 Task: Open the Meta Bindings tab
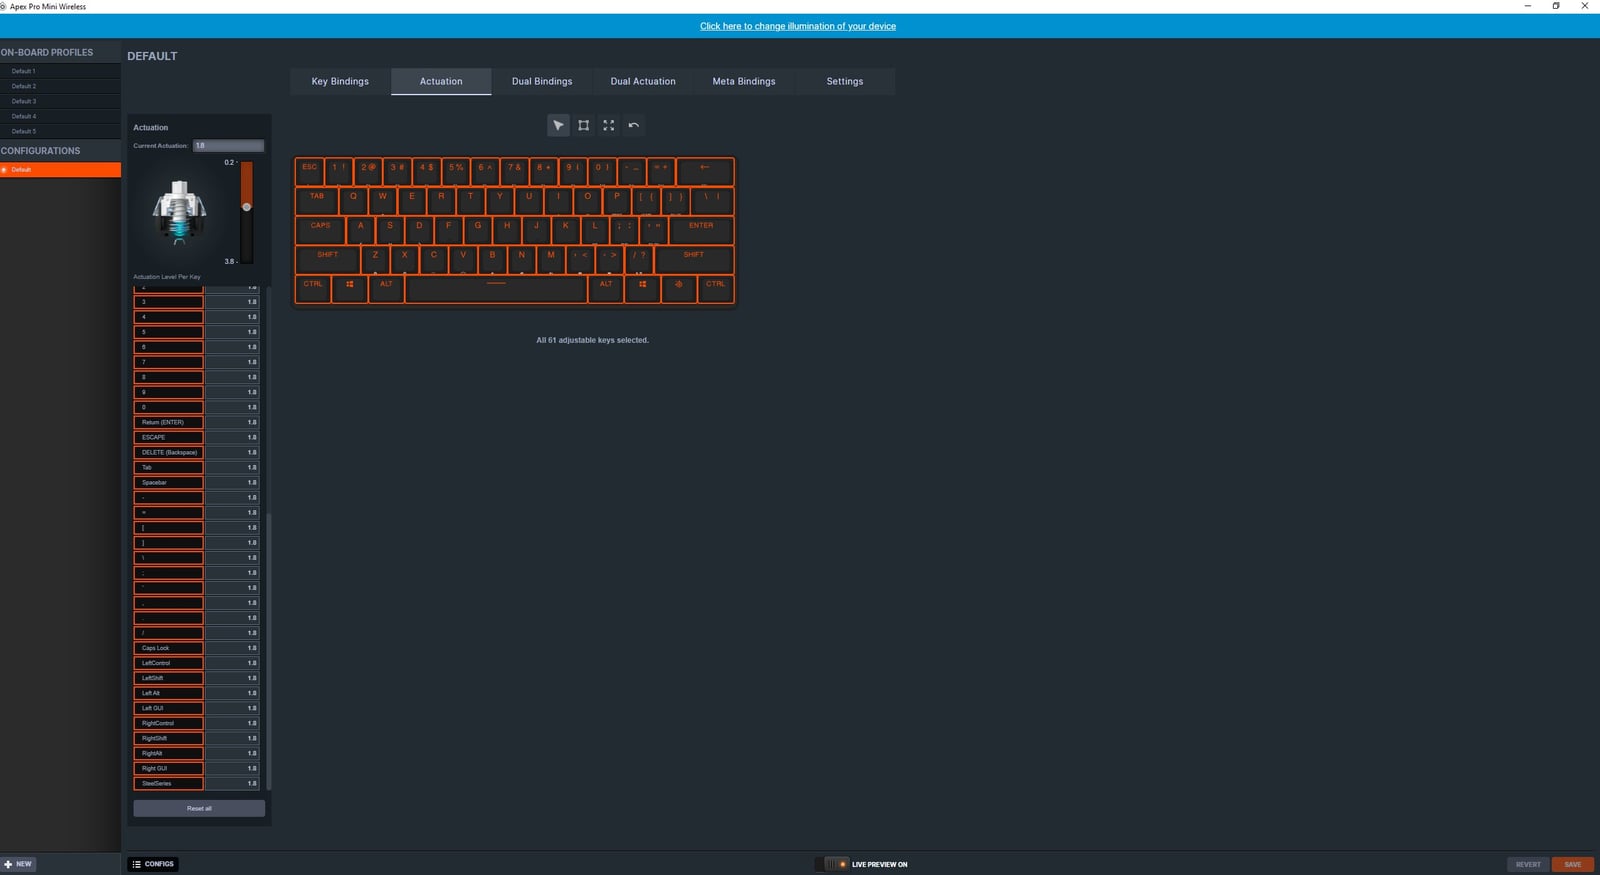click(x=743, y=81)
